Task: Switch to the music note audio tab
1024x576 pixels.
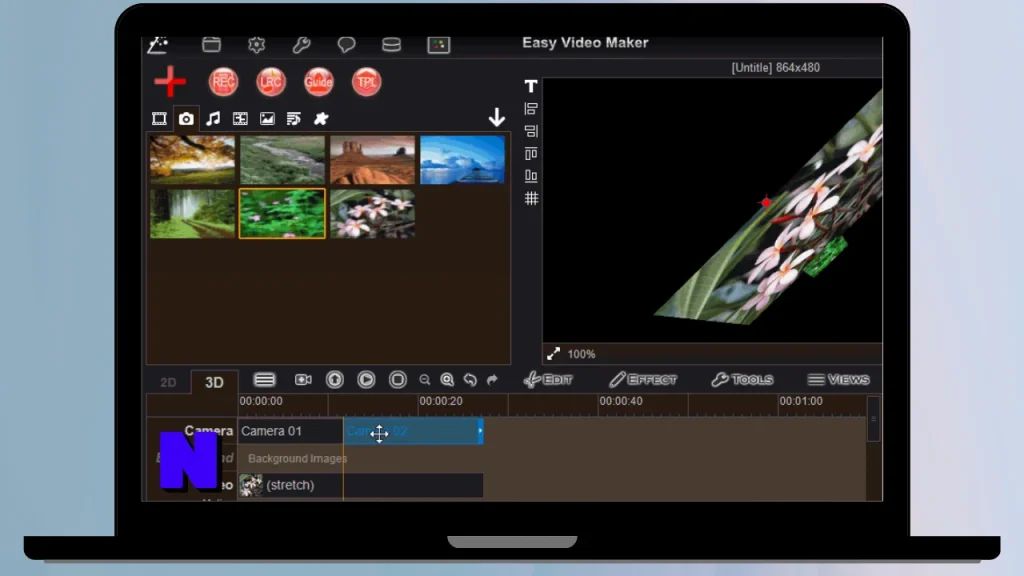Action: tap(213, 118)
